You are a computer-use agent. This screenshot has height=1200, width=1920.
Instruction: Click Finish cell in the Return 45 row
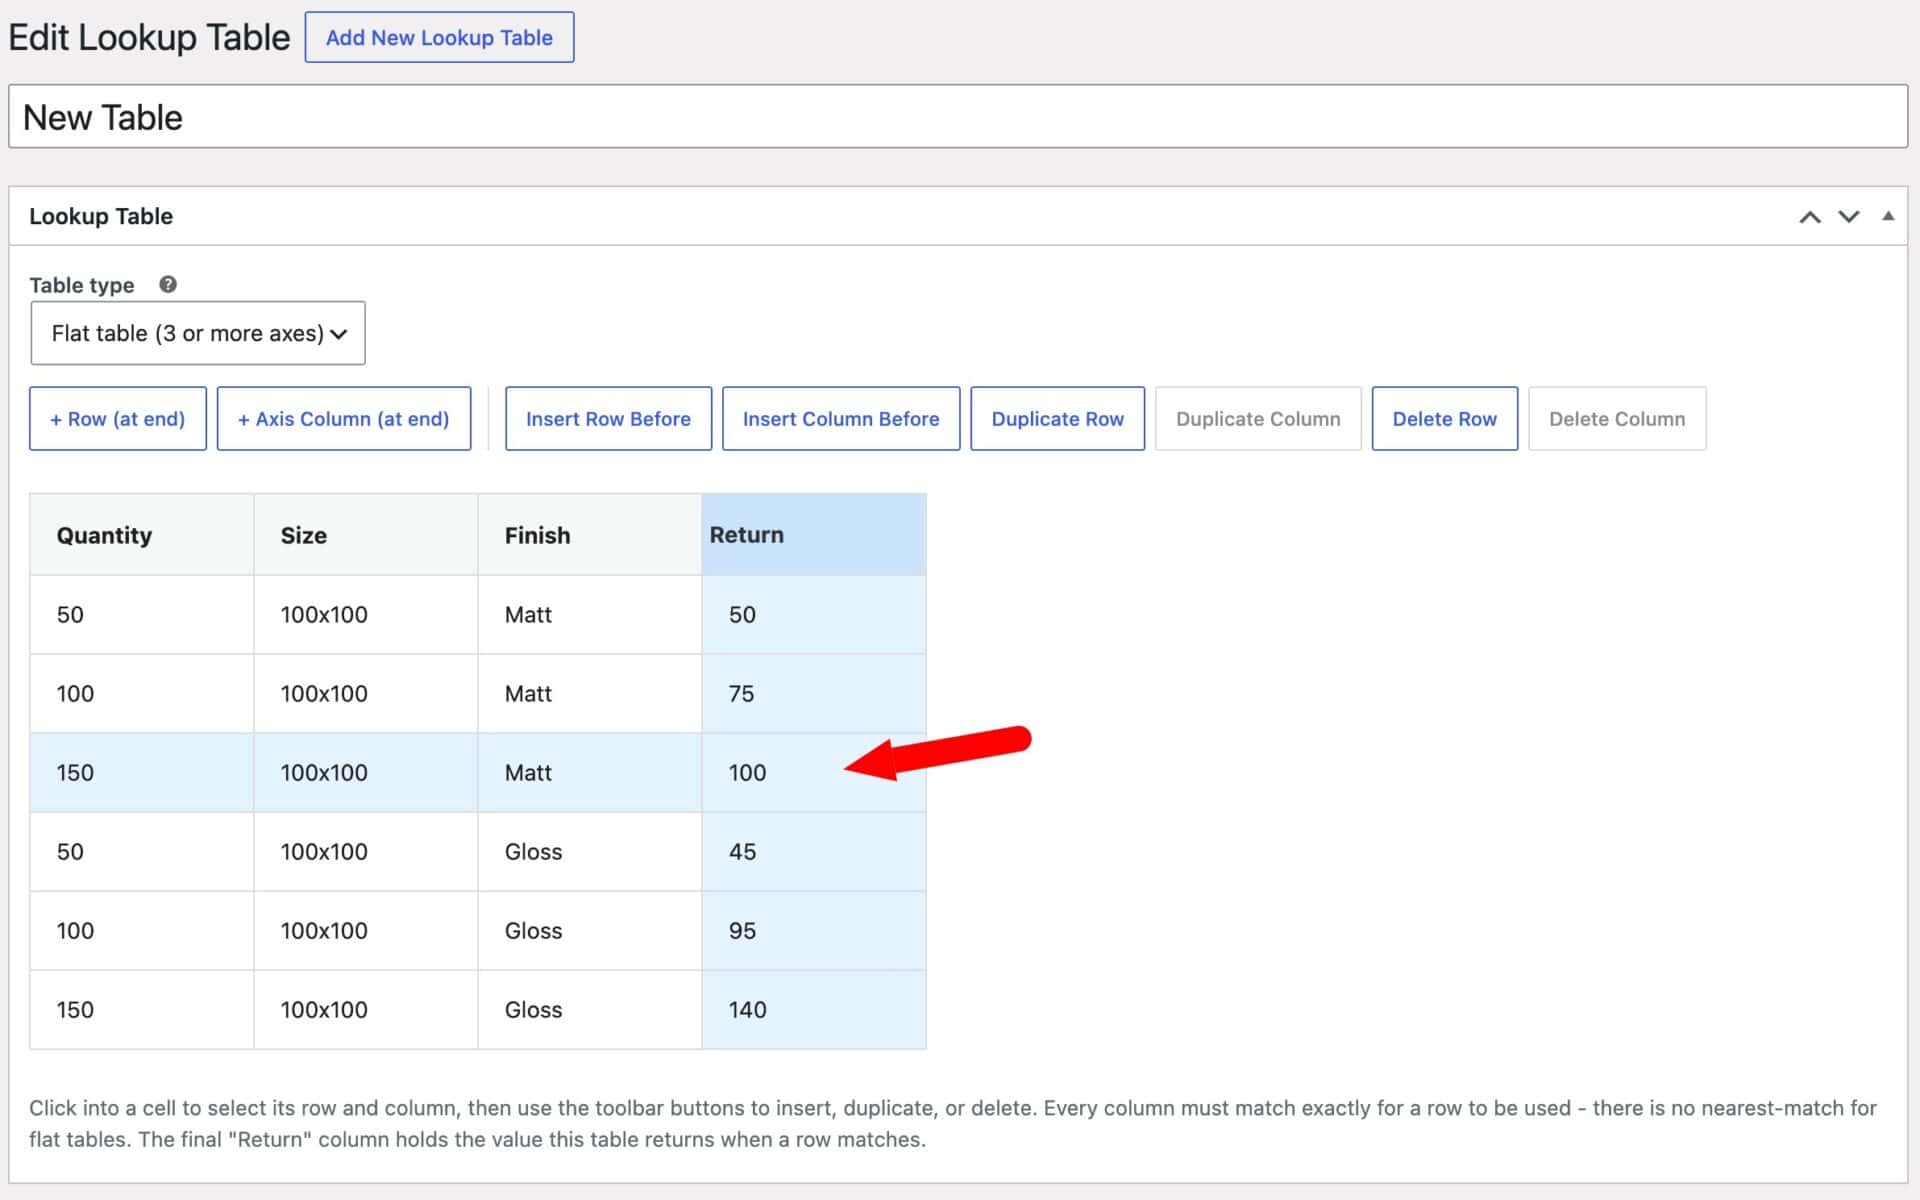click(x=590, y=852)
